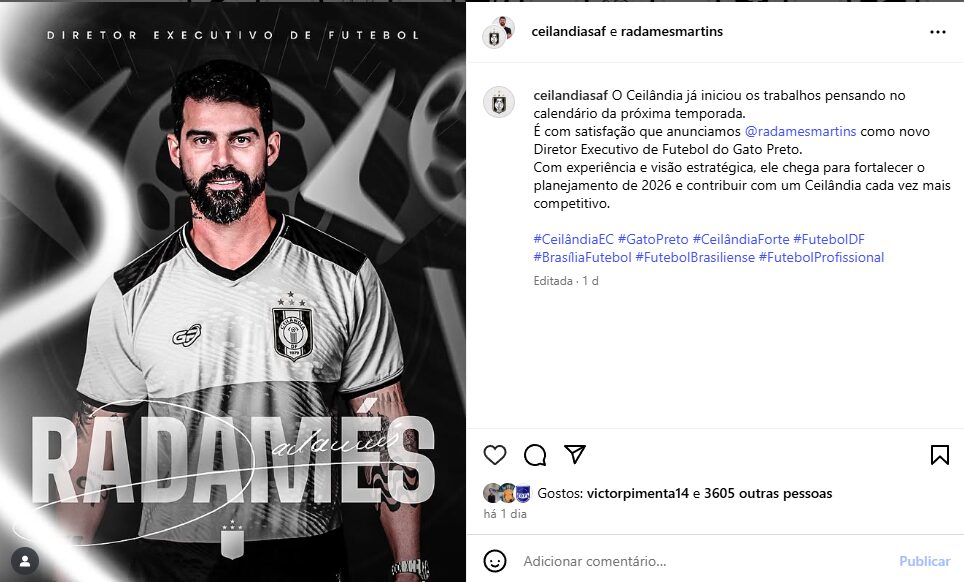964x582 pixels.
Task: Open comments with the speech bubble icon
Action: tap(535, 455)
